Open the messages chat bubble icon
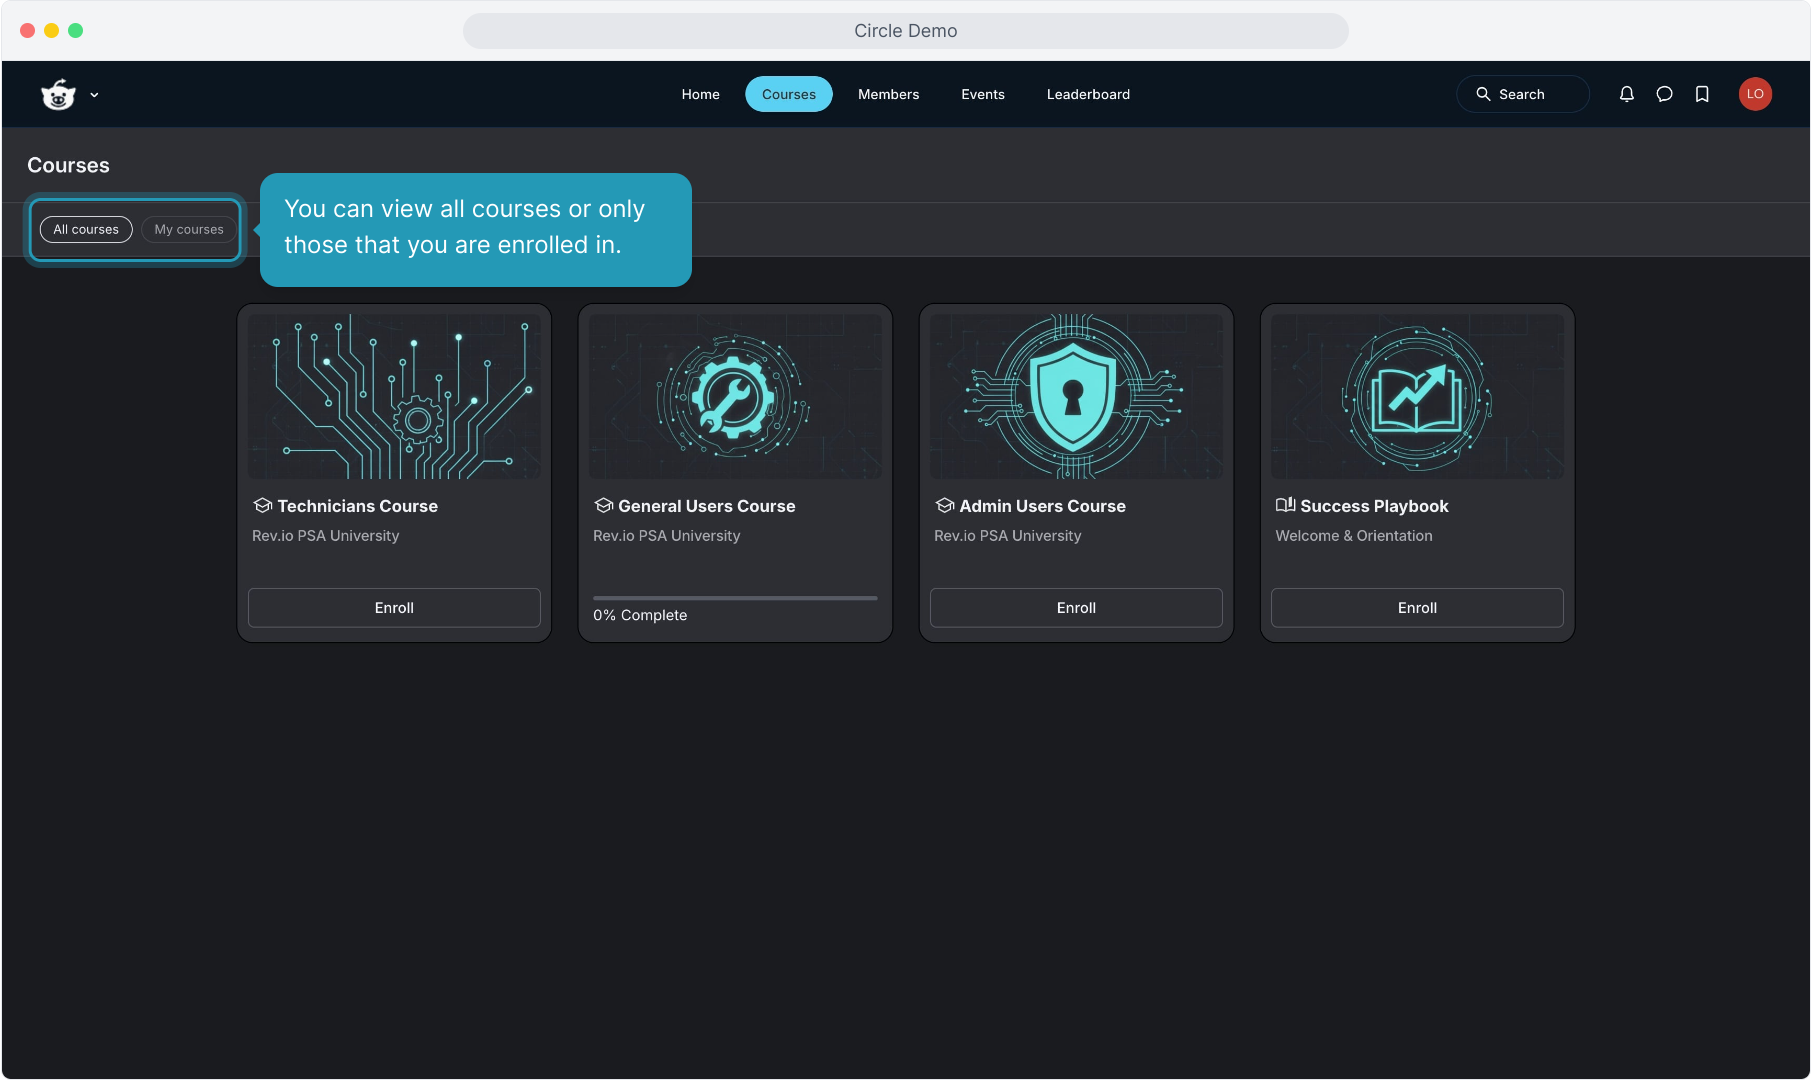This screenshot has height=1080, width=1812. 1664,94
